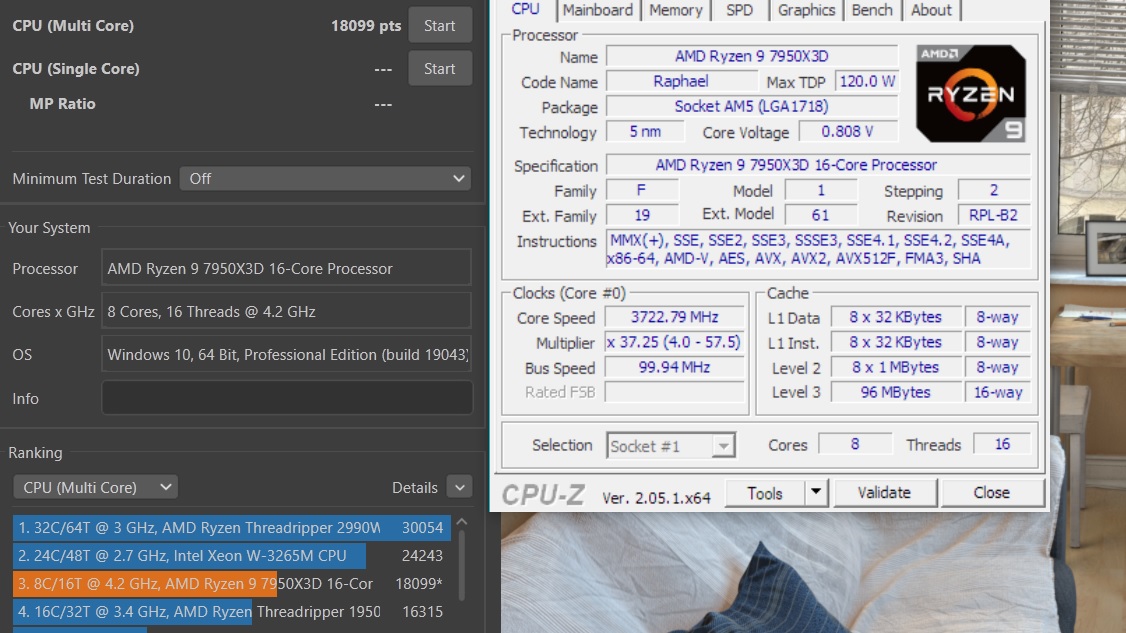
Task: Switch to Graphics tab in CPU-Z
Action: [806, 10]
